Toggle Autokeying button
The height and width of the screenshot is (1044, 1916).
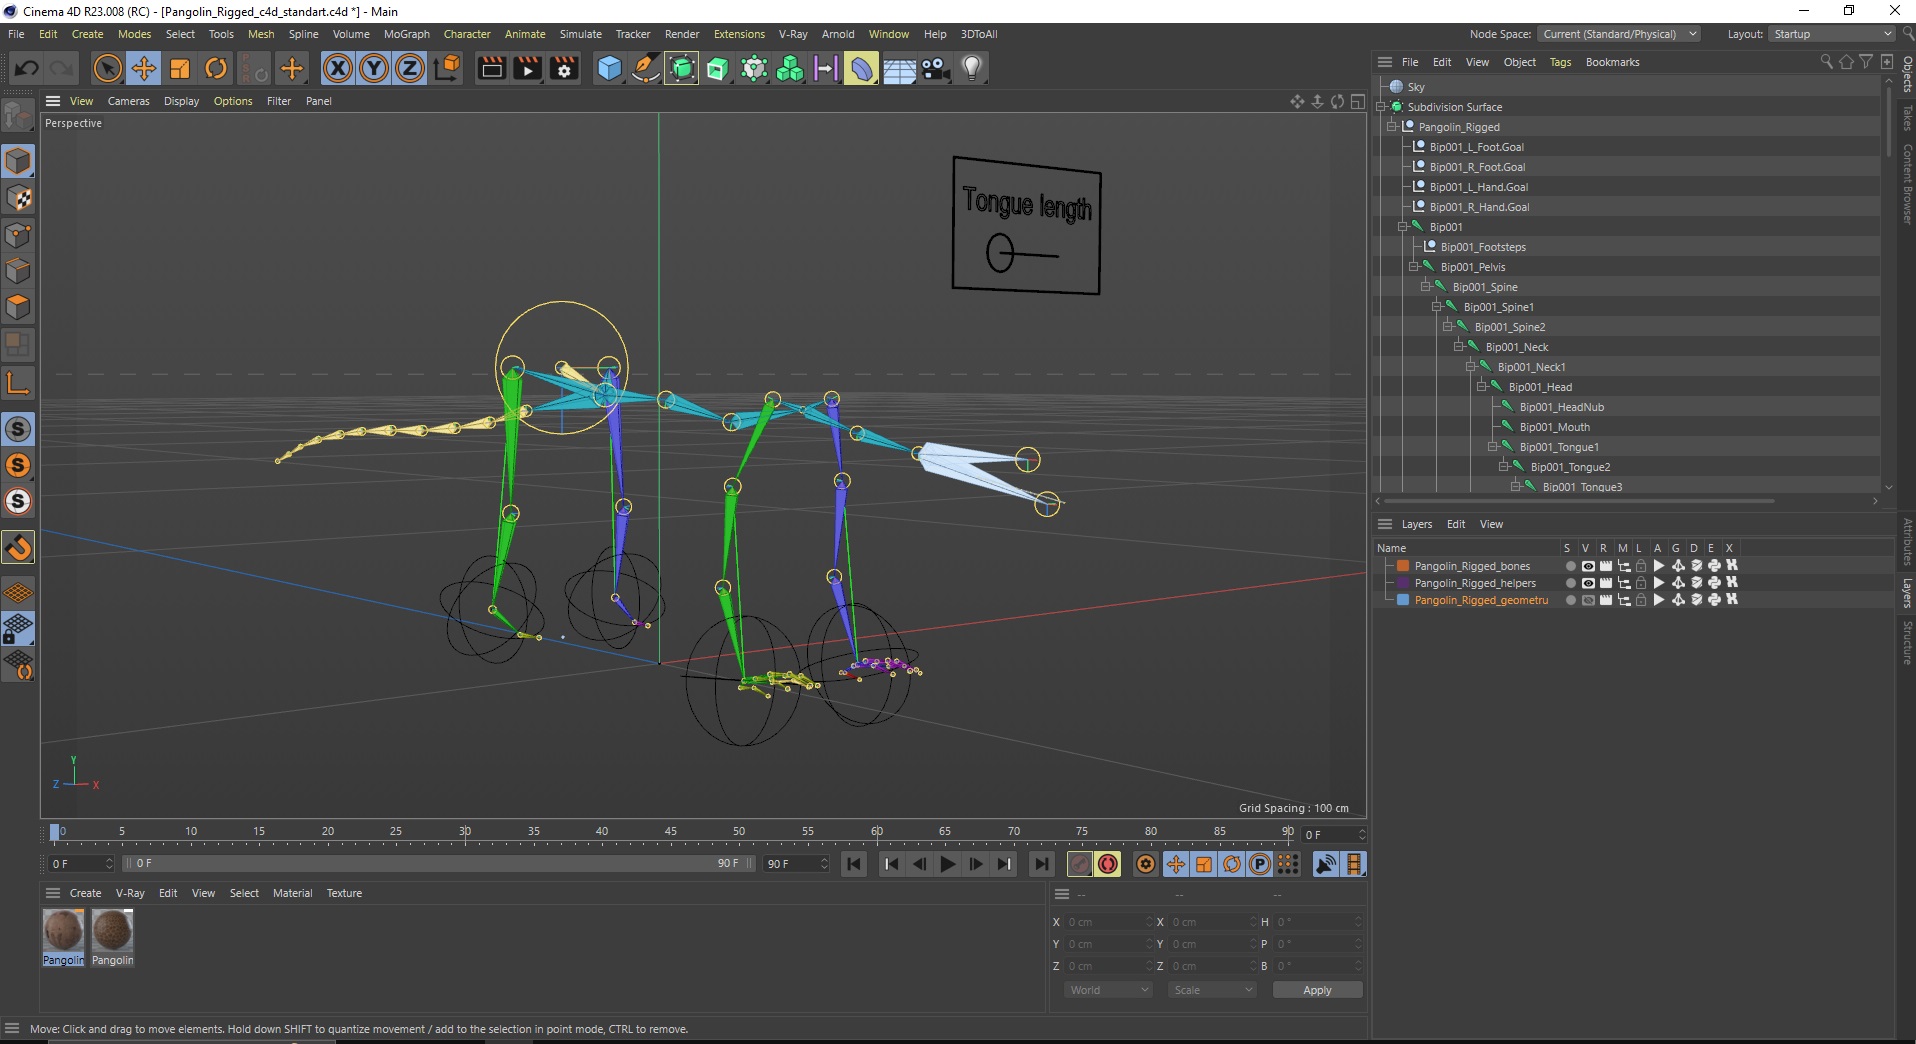pos(1108,864)
